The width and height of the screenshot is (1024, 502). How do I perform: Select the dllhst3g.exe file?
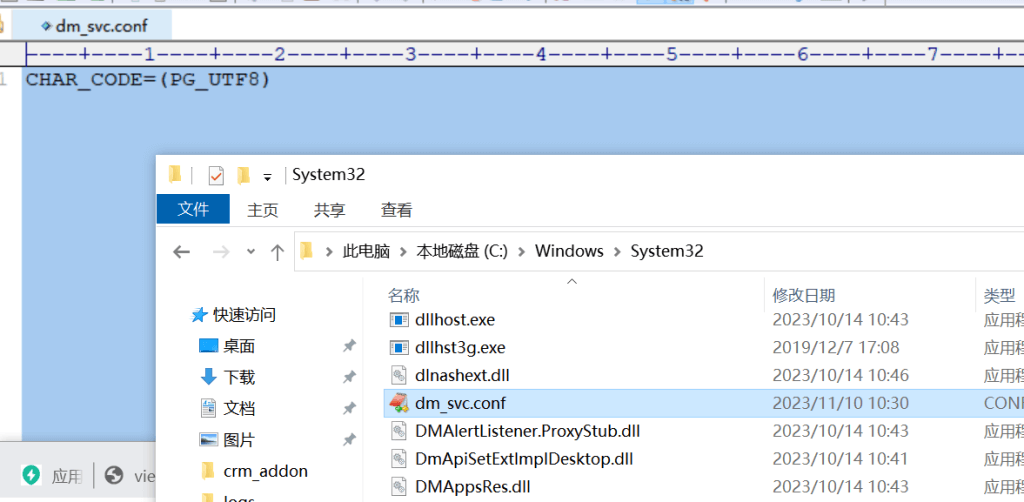click(460, 347)
